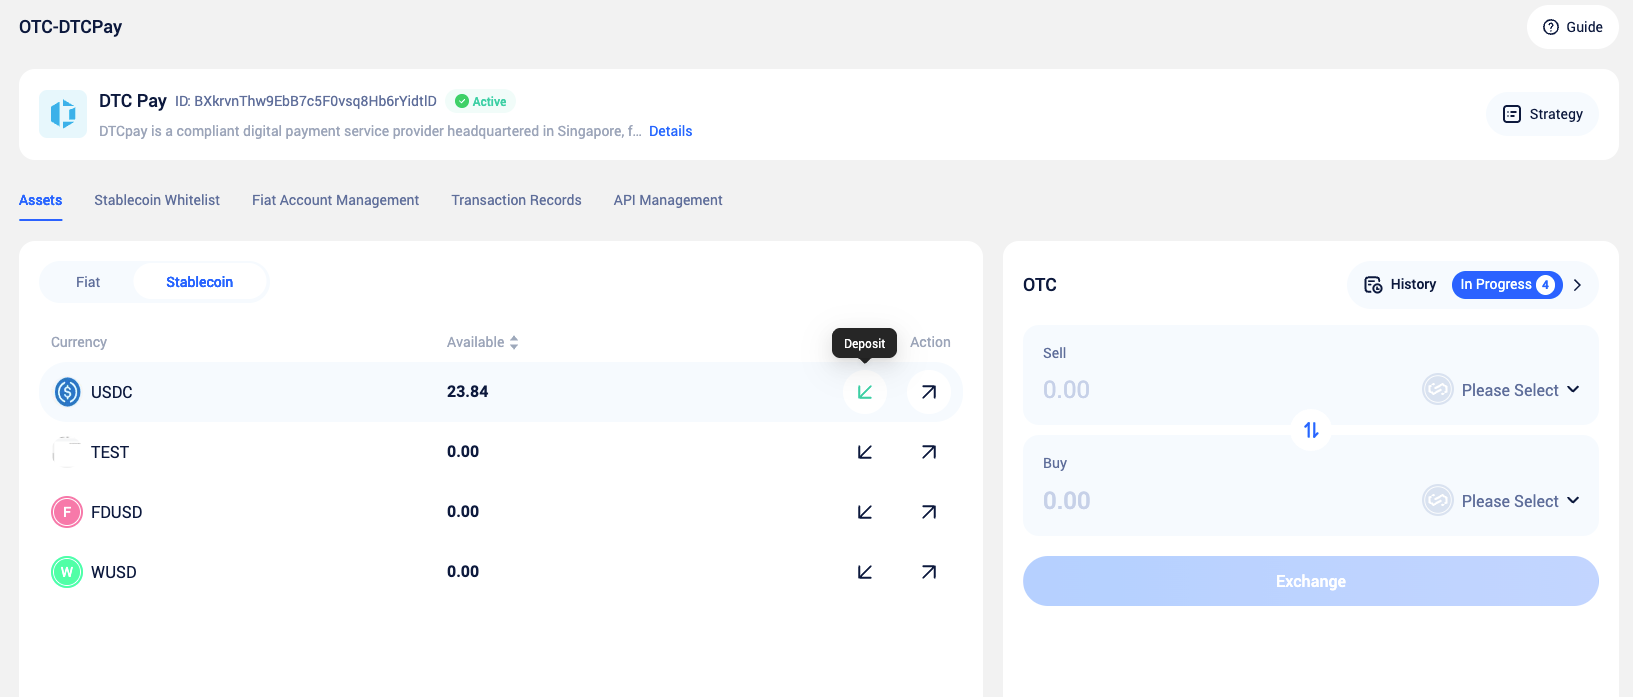The height and width of the screenshot is (697, 1633).
Task: View In Progress OTC orders
Action: 1506,285
